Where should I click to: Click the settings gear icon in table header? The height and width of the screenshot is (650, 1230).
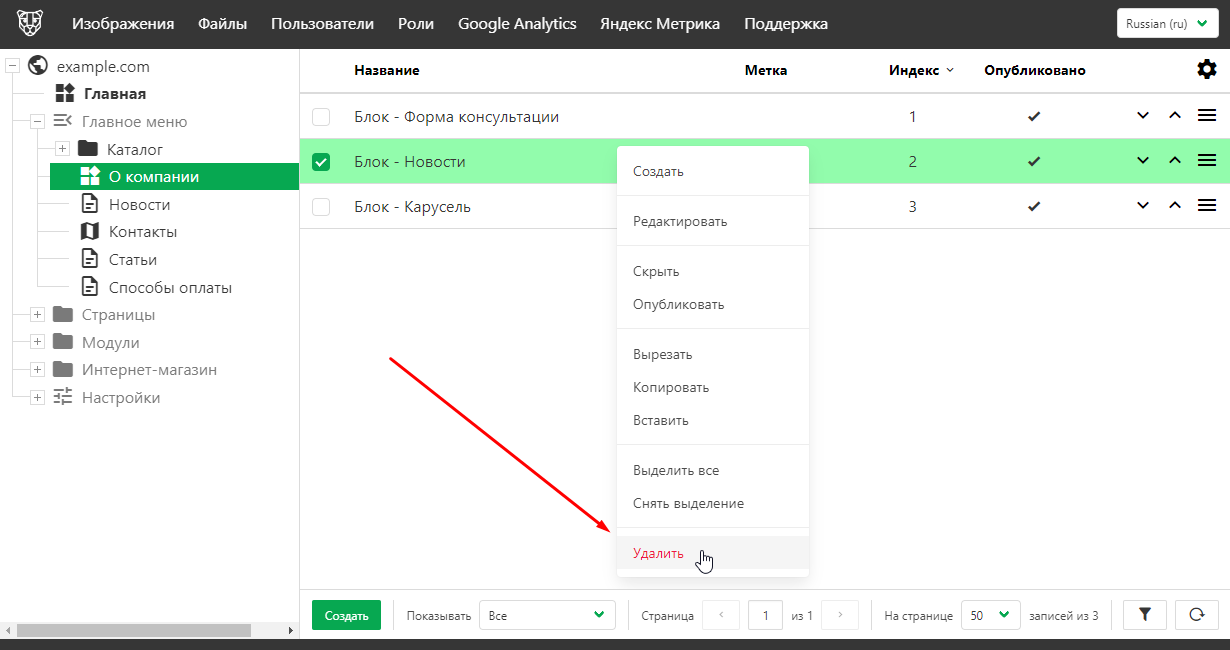[x=1207, y=69]
